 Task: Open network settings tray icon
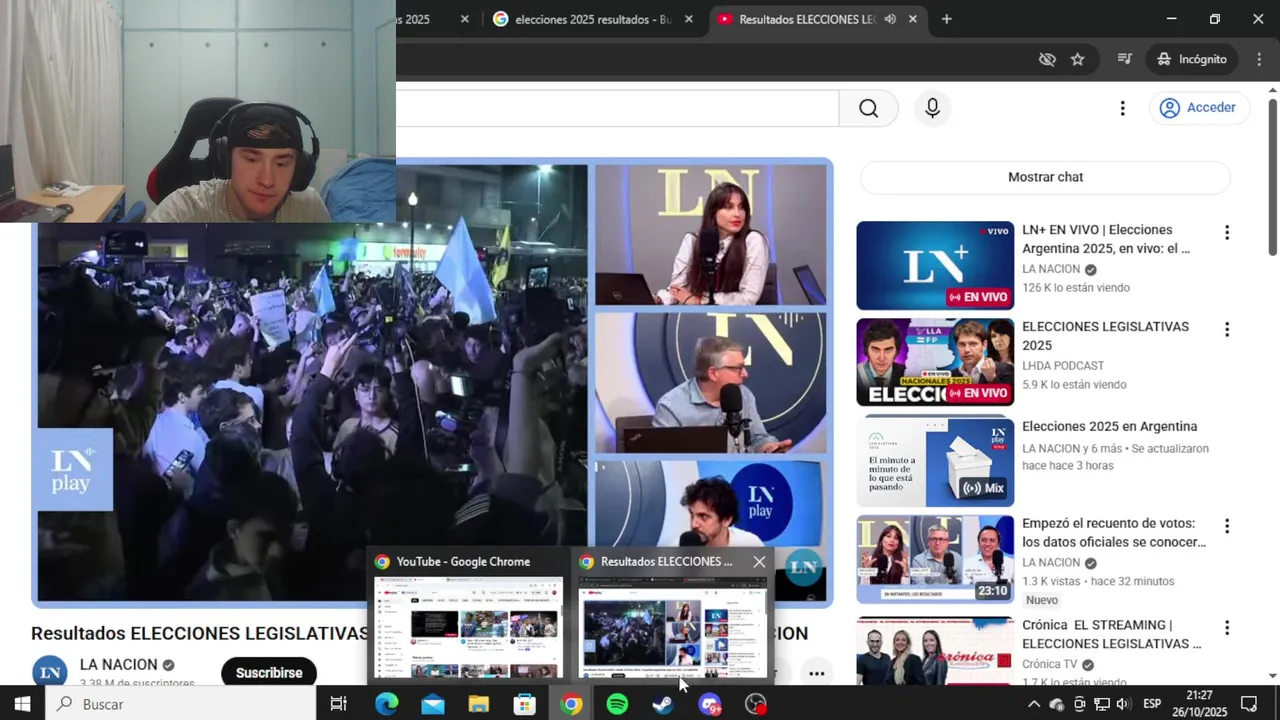[x=1101, y=704]
